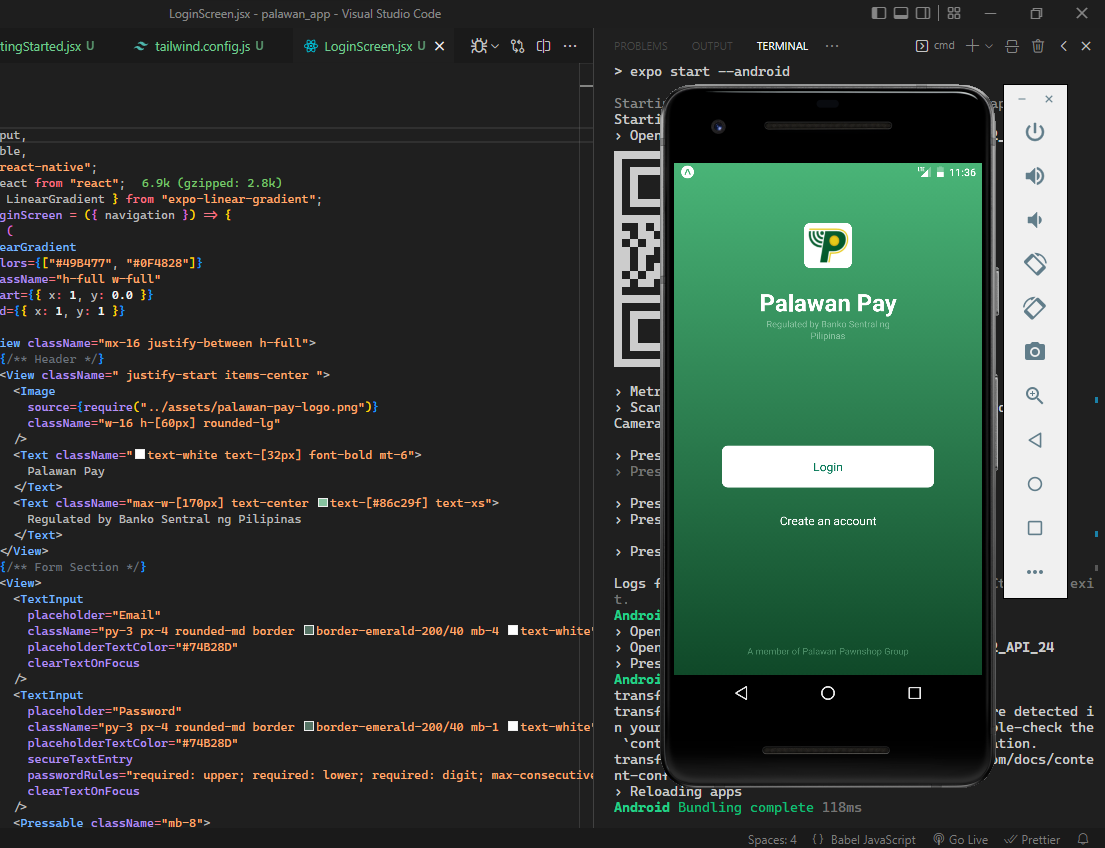This screenshot has width=1105, height=848.
Task: Click the #86c29f color swatch
Action: coord(323,503)
